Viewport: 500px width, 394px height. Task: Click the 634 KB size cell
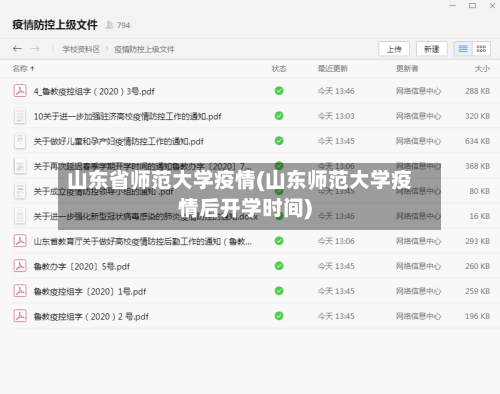477,141
